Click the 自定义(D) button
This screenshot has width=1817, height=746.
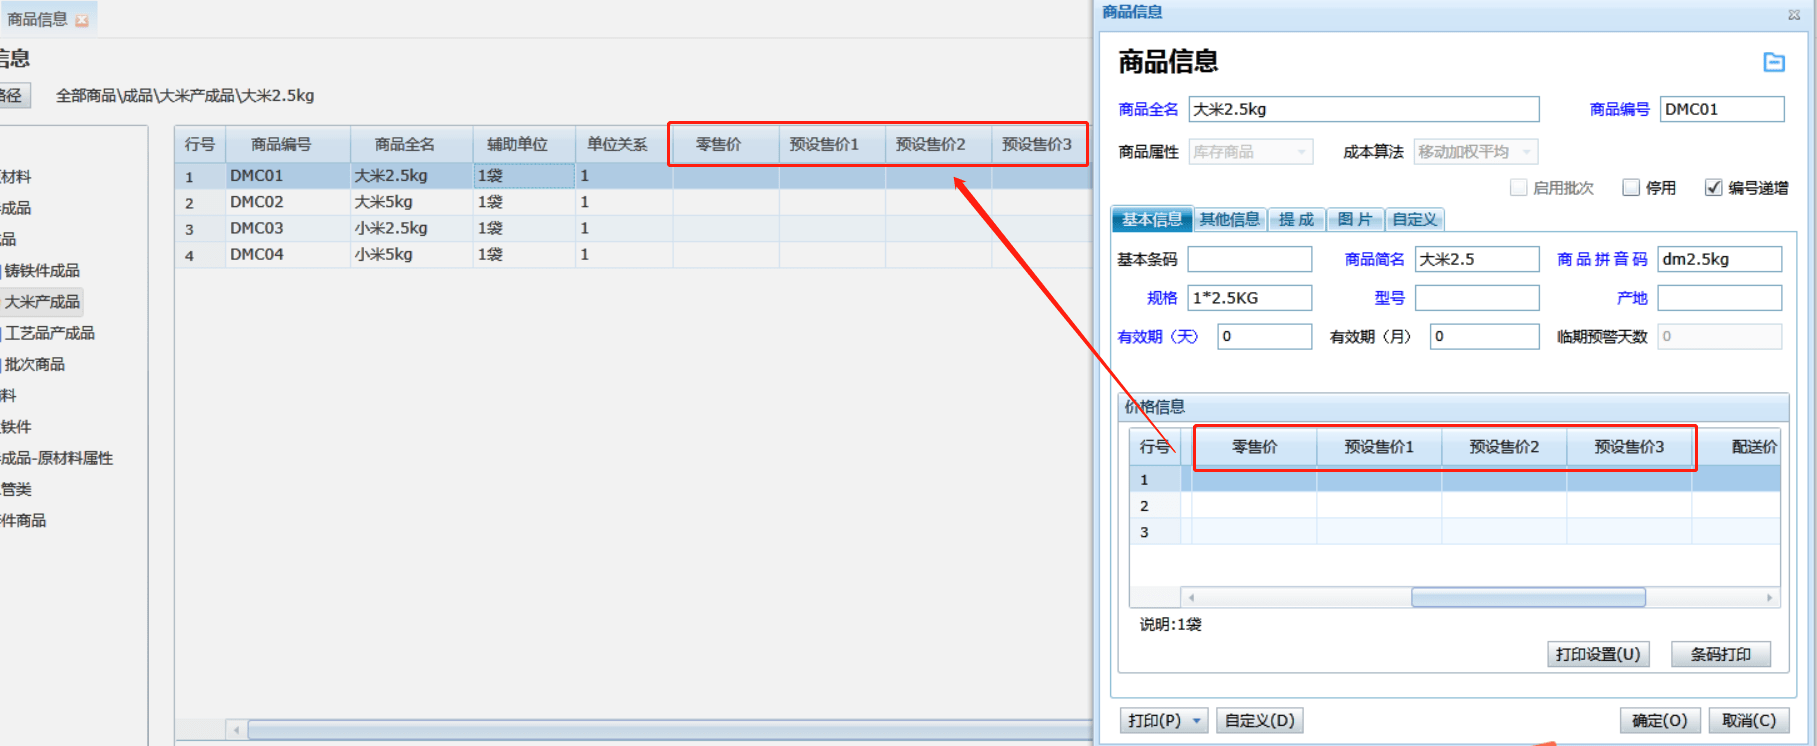(1260, 721)
